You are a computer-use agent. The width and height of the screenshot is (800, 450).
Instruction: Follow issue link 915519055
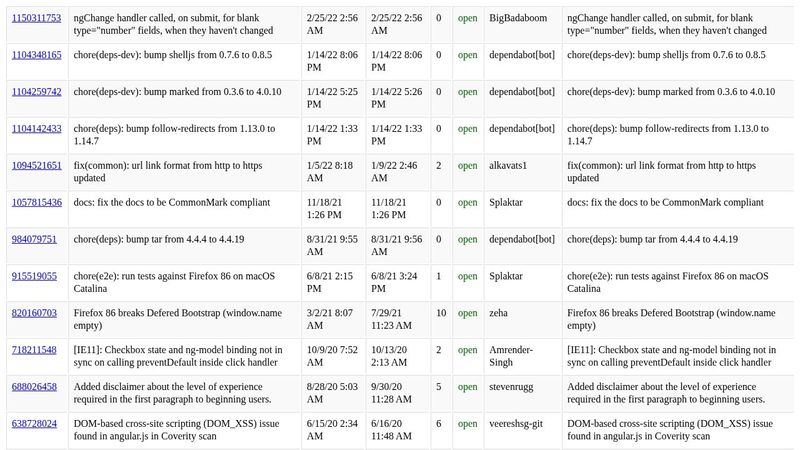tap(33, 276)
